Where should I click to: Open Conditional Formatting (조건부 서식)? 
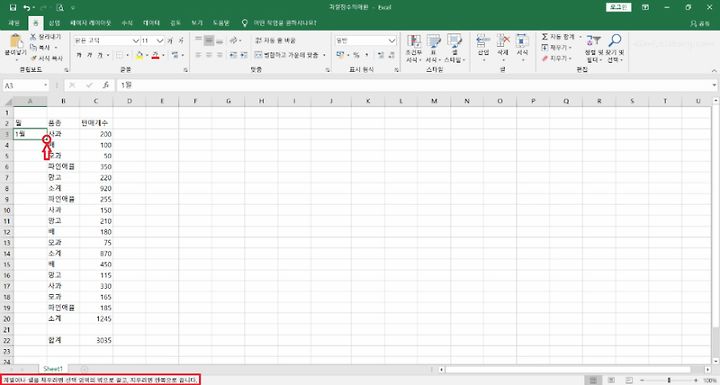pos(414,48)
